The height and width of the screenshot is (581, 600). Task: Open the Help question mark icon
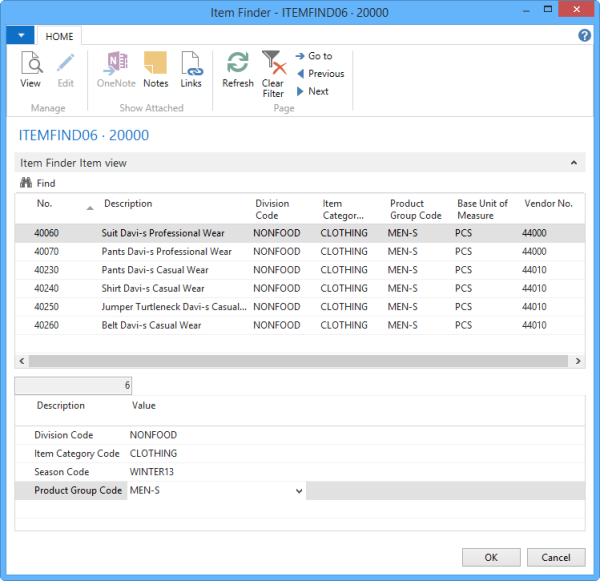(584, 36)
